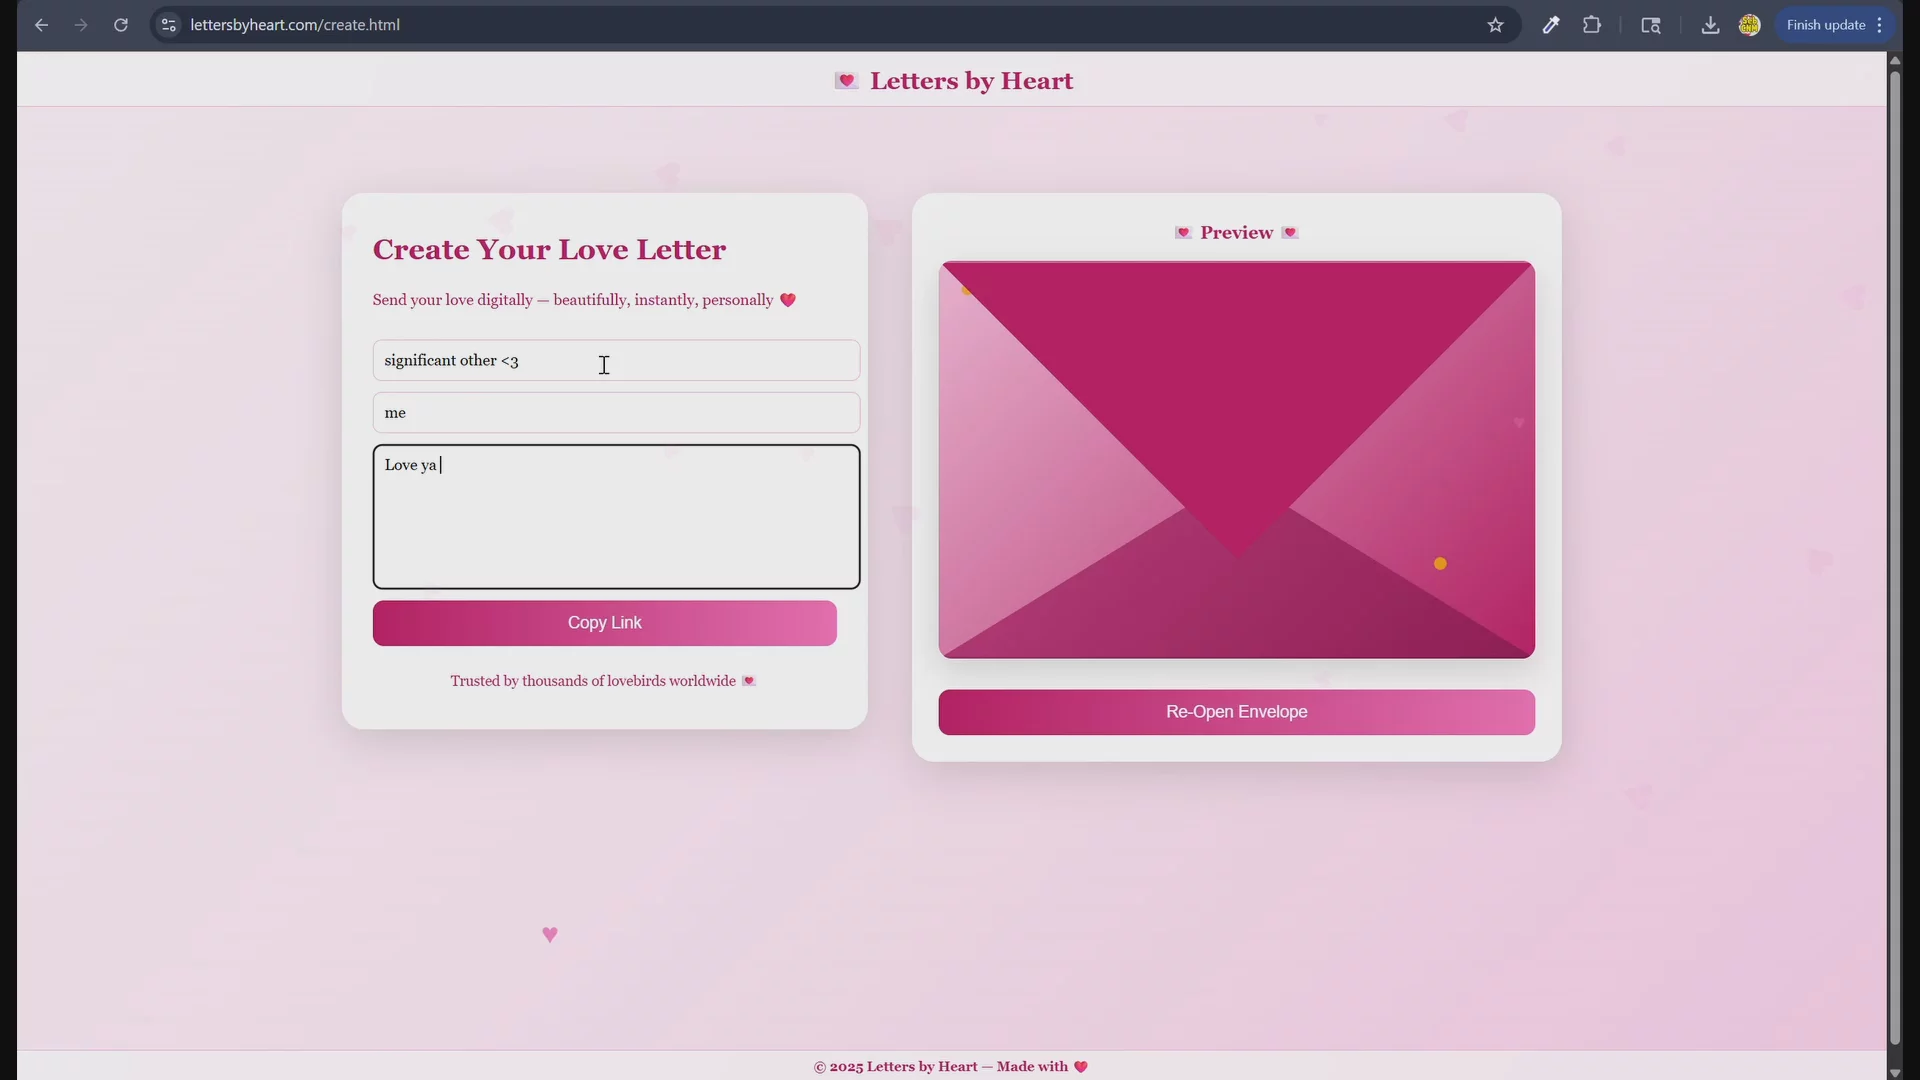Open the Extensions puzzle-piece icon
This screenshot has width=1920, height=1080.
coord(1592,24)
